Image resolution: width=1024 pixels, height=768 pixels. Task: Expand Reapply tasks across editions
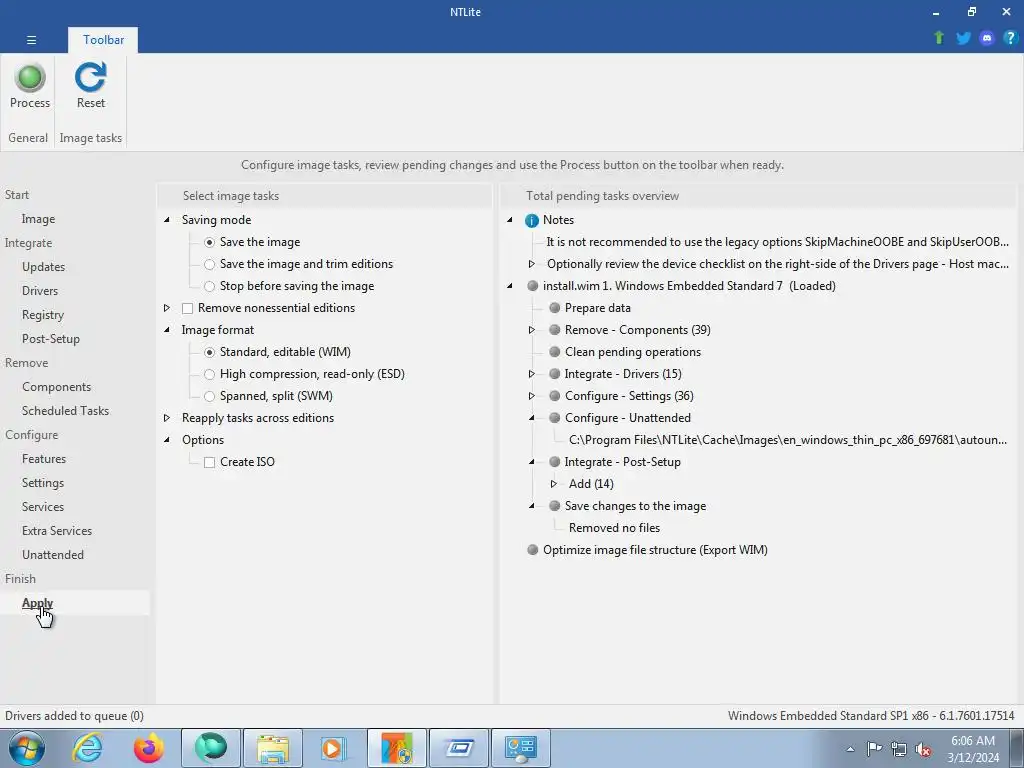[167, 418]
